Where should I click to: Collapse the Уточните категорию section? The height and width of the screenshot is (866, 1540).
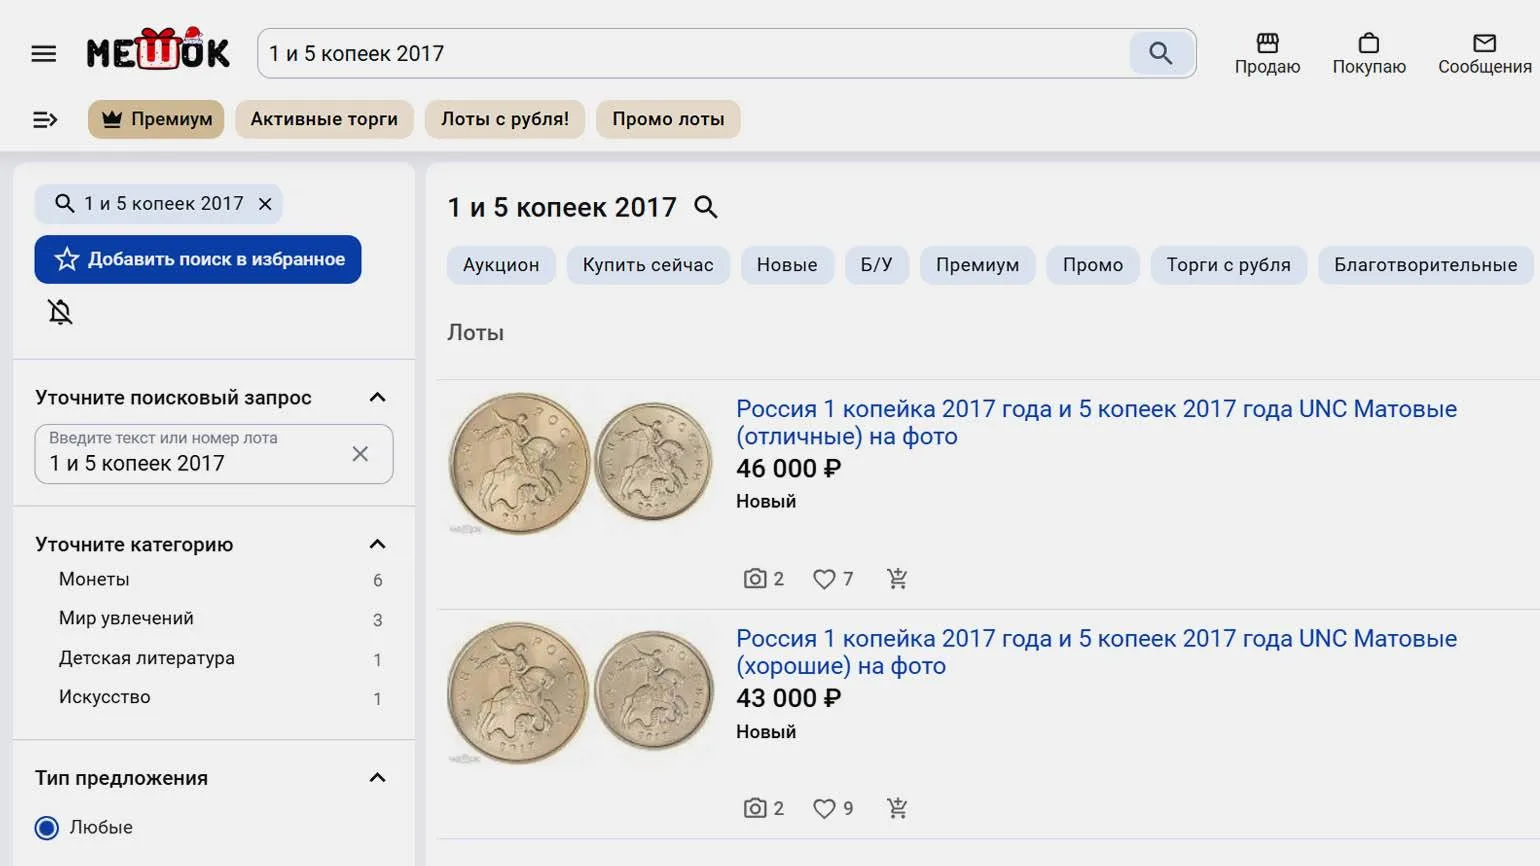coord(377,544)
